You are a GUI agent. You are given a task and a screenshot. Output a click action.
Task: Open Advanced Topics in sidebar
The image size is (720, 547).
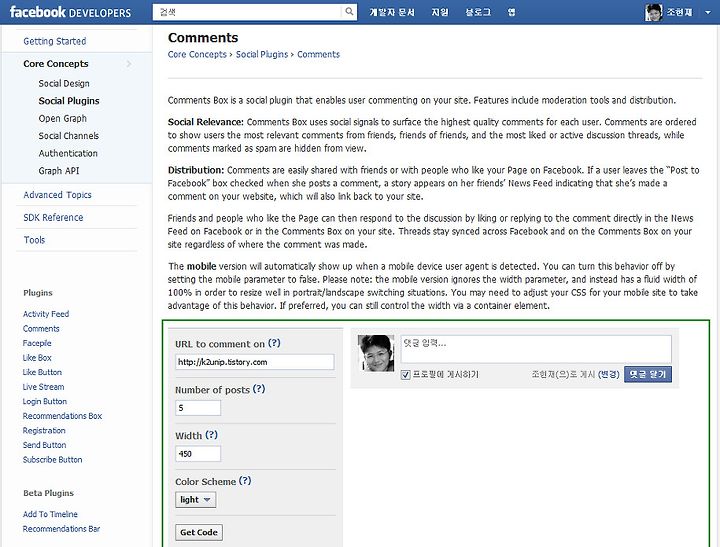(57, 195)
